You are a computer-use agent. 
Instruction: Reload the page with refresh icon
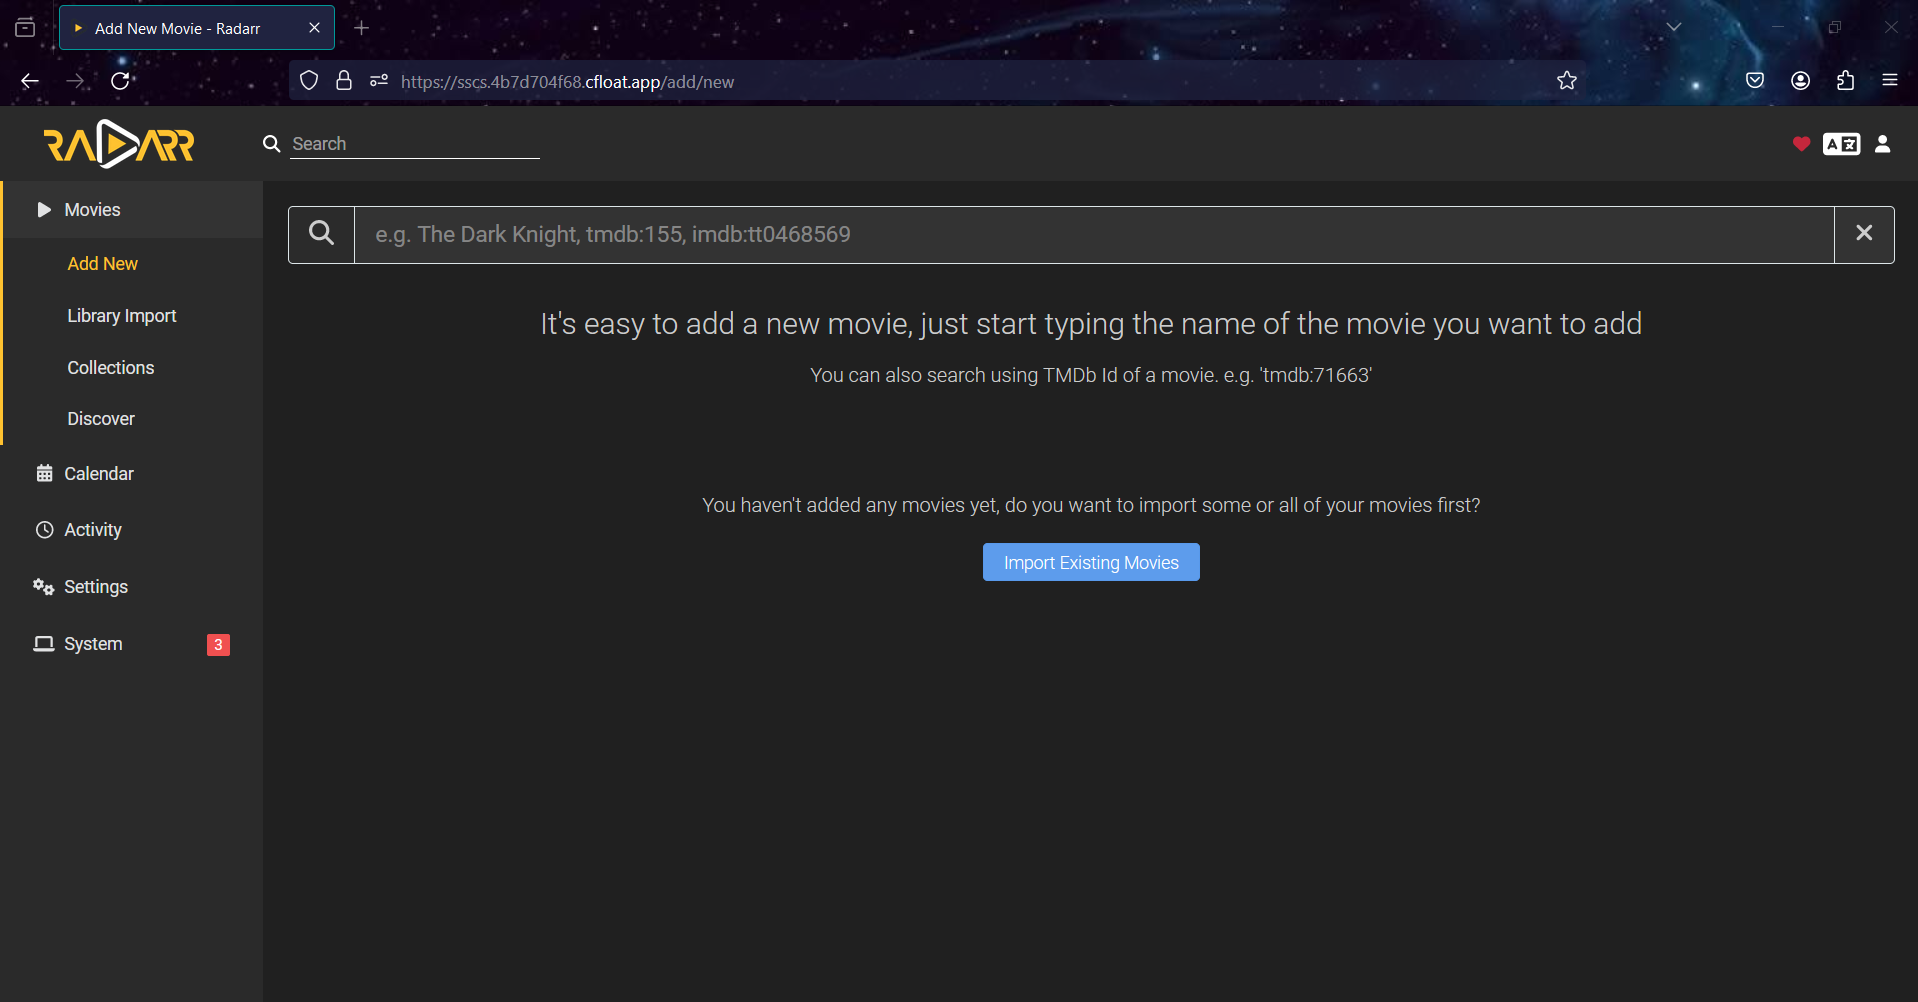tap(120, 81)
